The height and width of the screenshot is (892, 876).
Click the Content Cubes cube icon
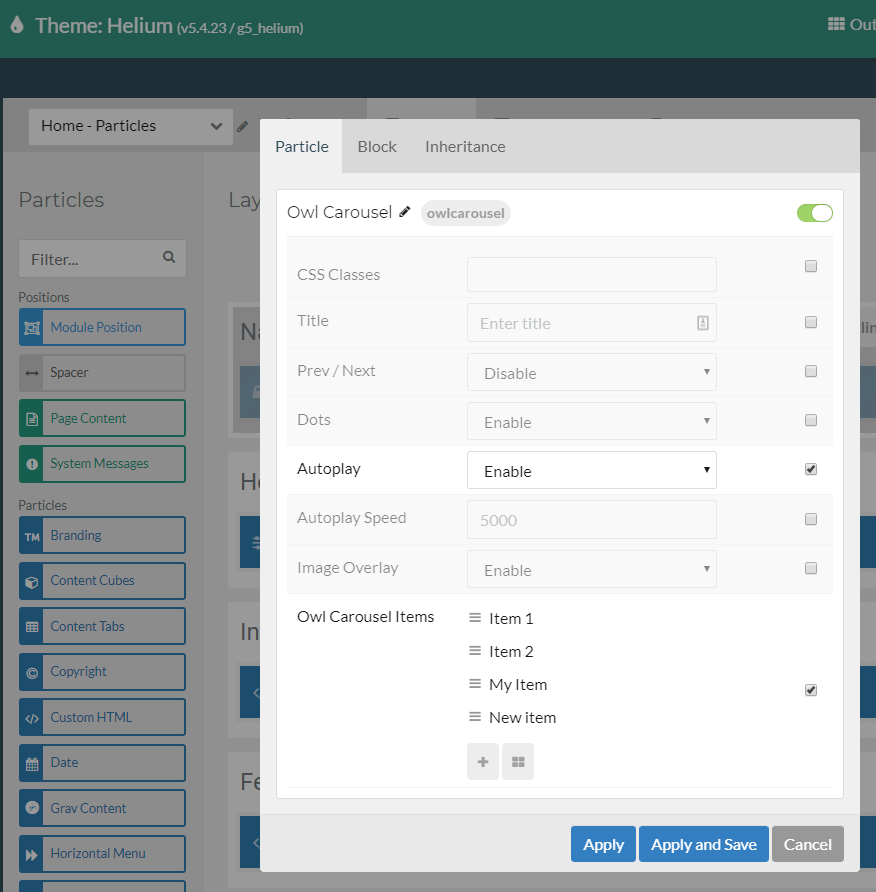(32, 581)
